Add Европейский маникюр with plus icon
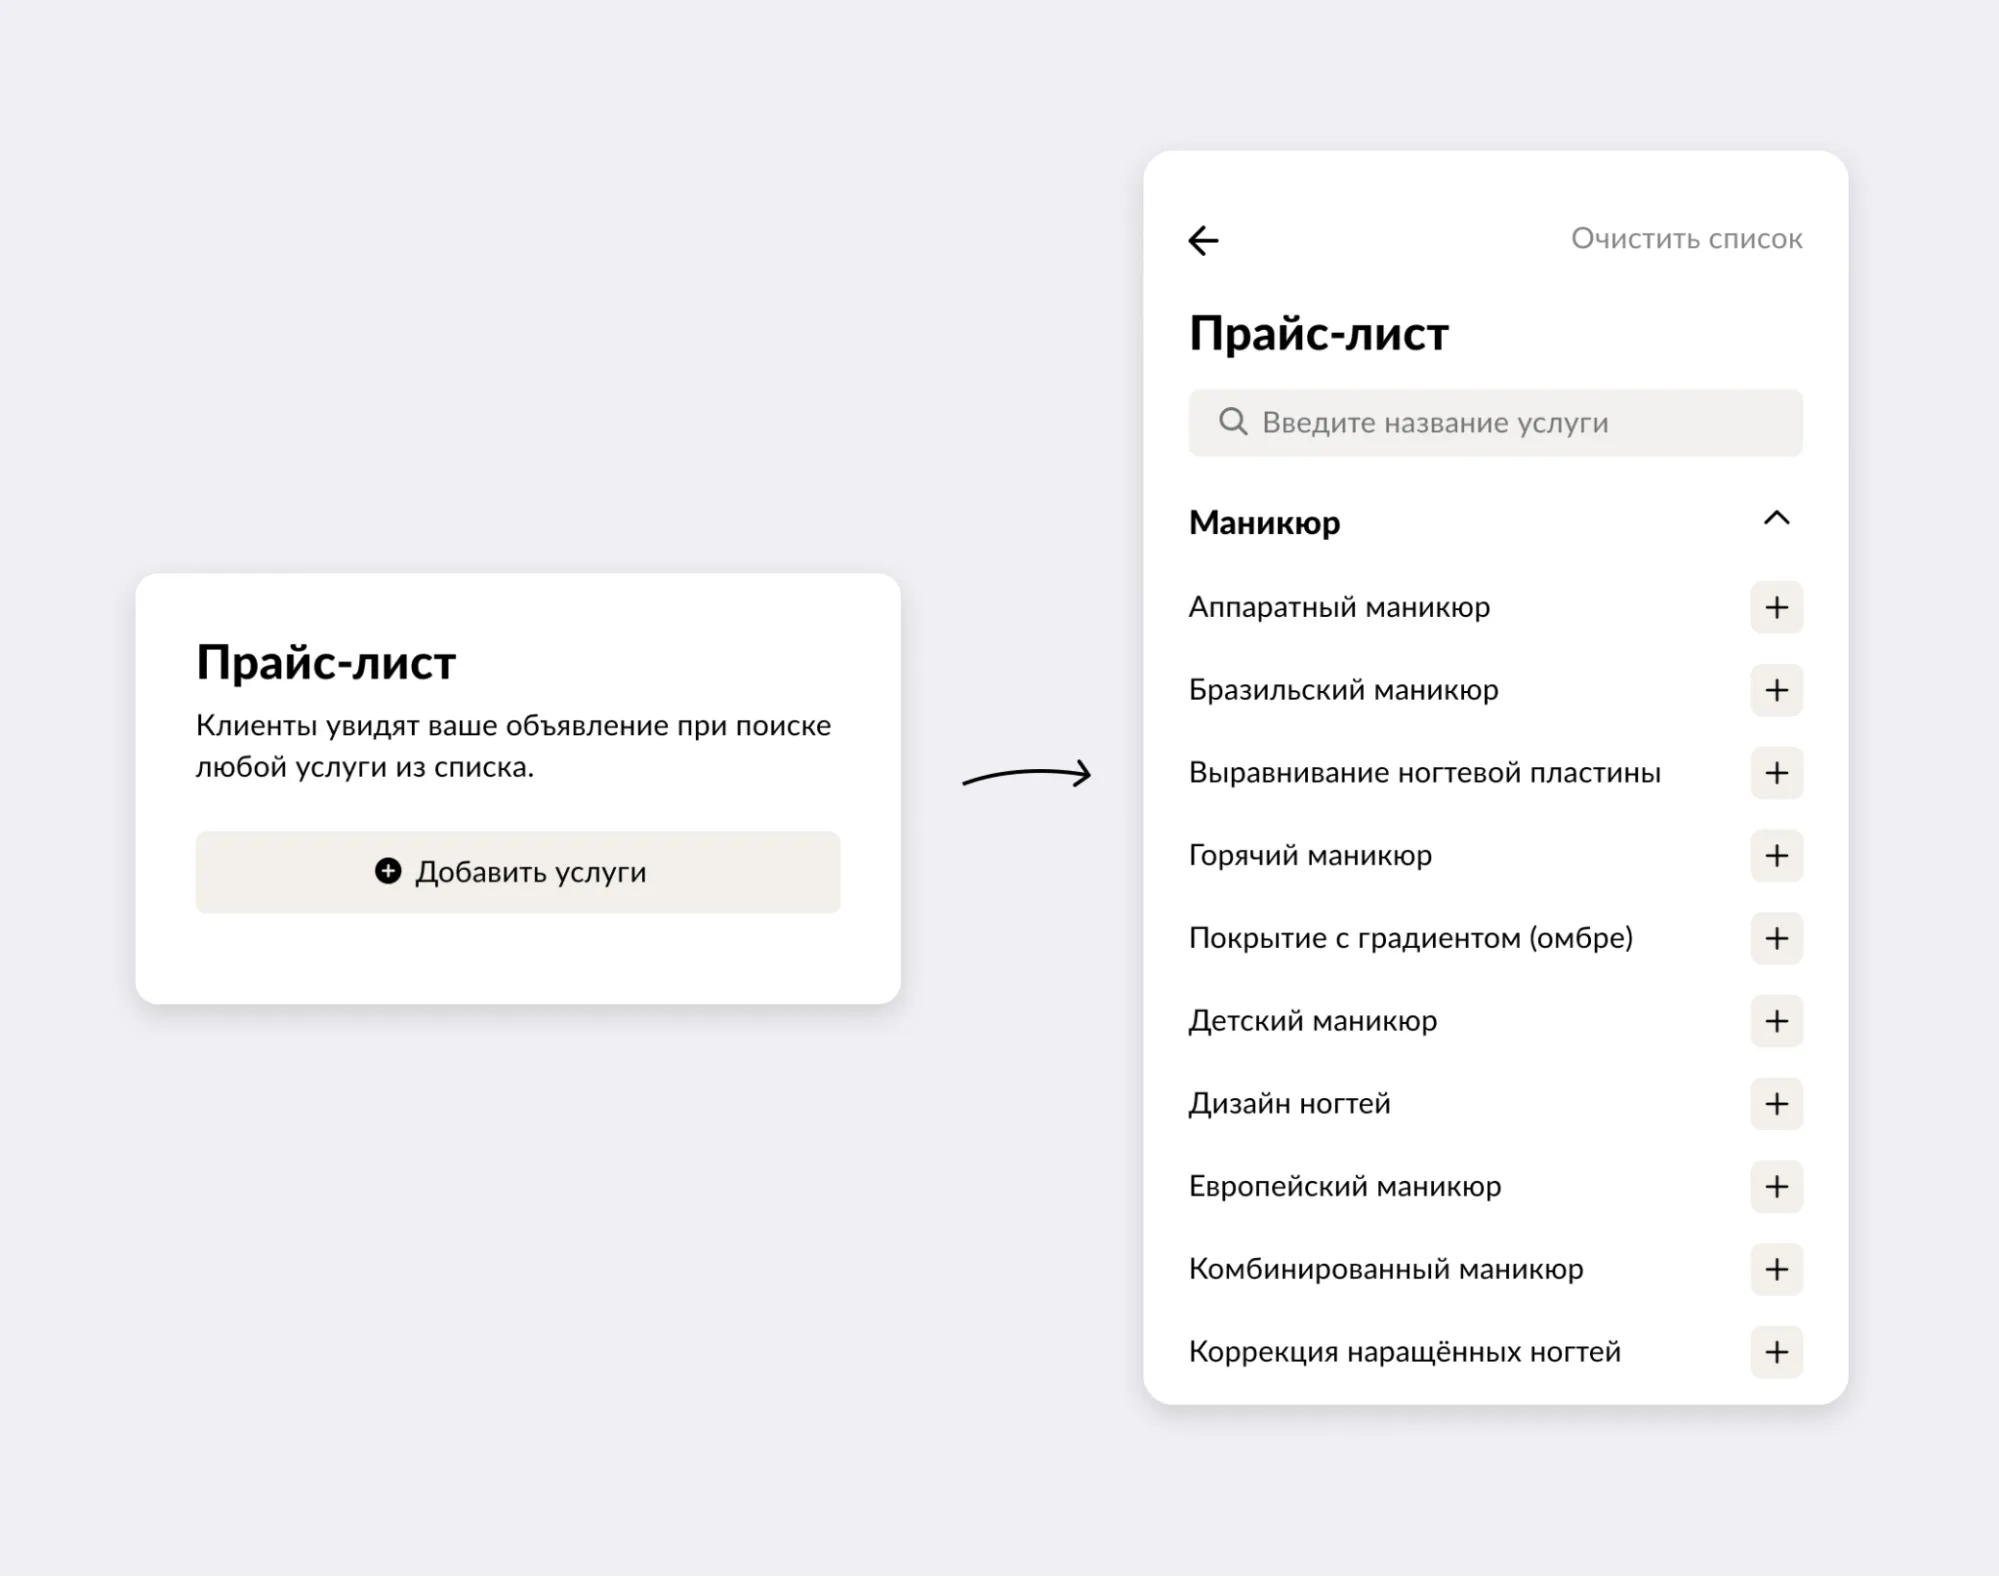Viewport: 1999px width, 1577px height. [x=1776, y=1187]
